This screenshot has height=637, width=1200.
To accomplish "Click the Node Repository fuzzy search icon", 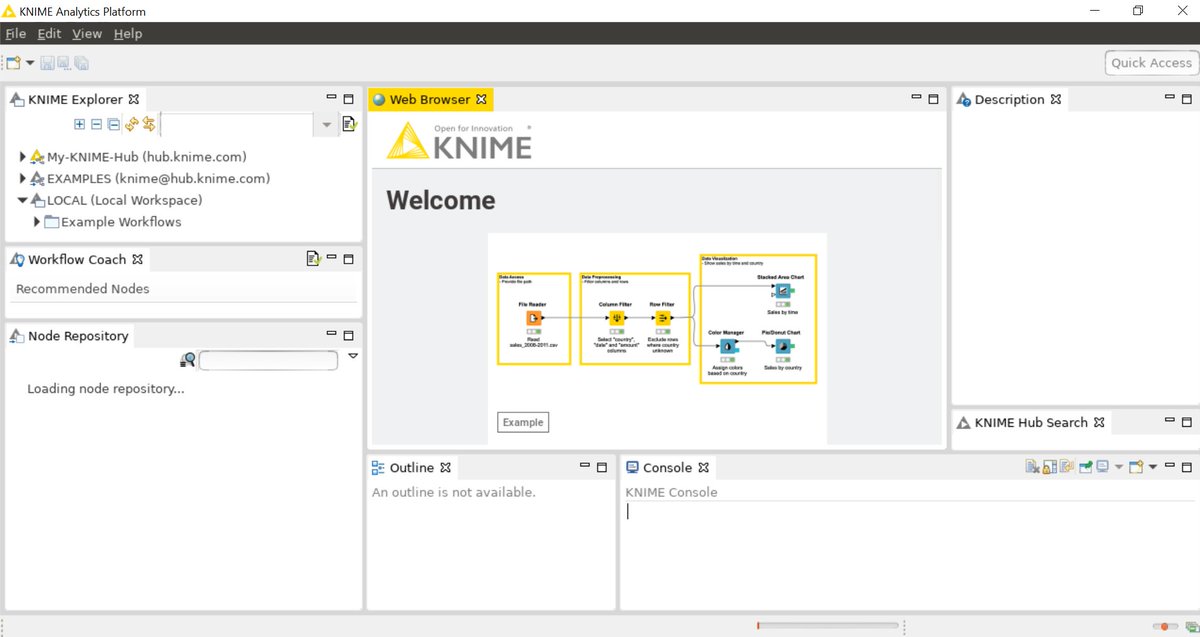I will (188, 360).
